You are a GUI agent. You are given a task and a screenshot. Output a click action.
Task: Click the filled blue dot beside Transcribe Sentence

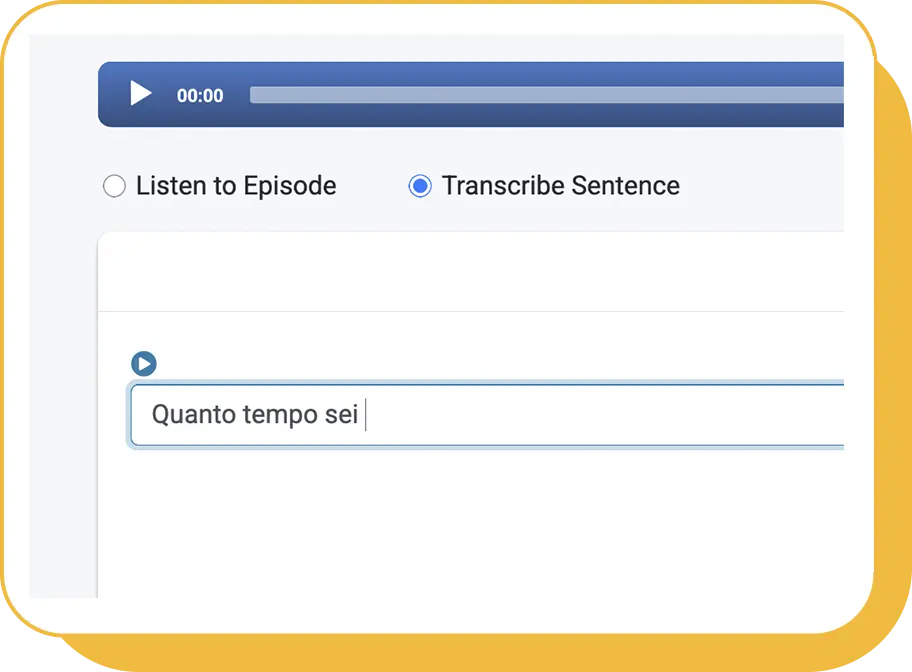click(420, 186)
